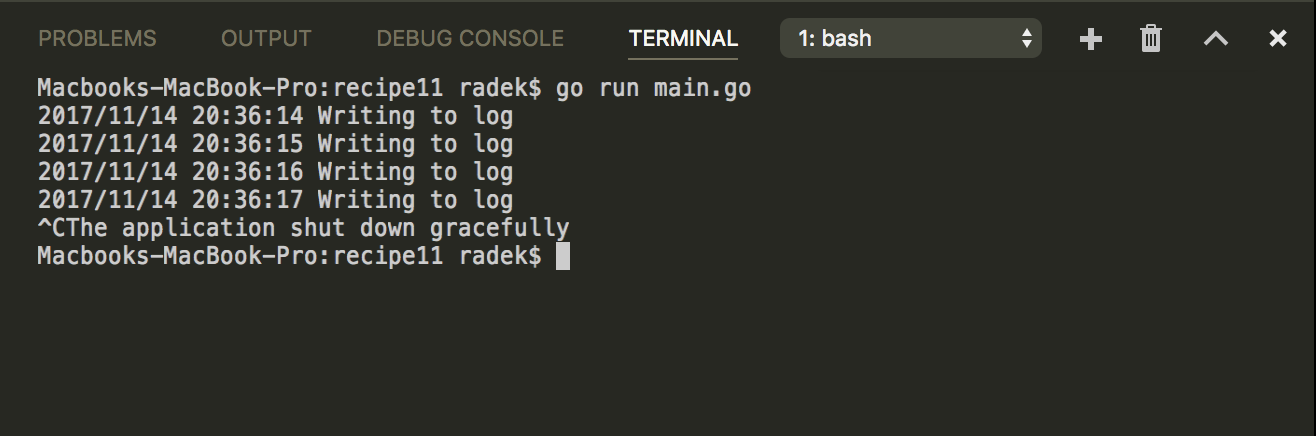Click the up-down arrows on bash selector

[x=1026, y=39]
